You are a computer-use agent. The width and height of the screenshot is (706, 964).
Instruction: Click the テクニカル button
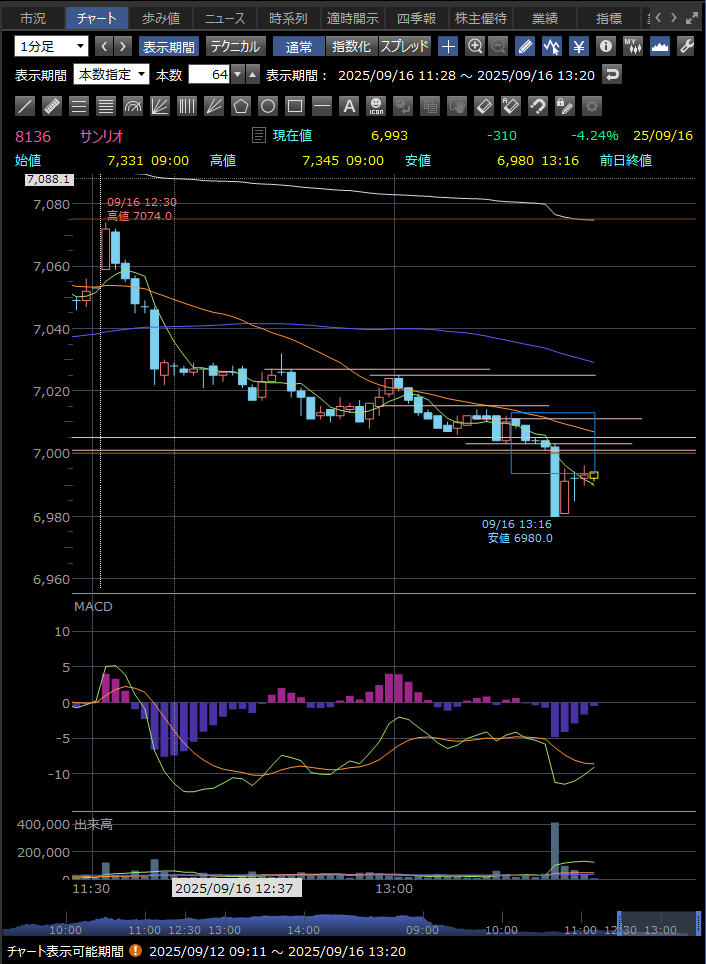pos(236,46)
